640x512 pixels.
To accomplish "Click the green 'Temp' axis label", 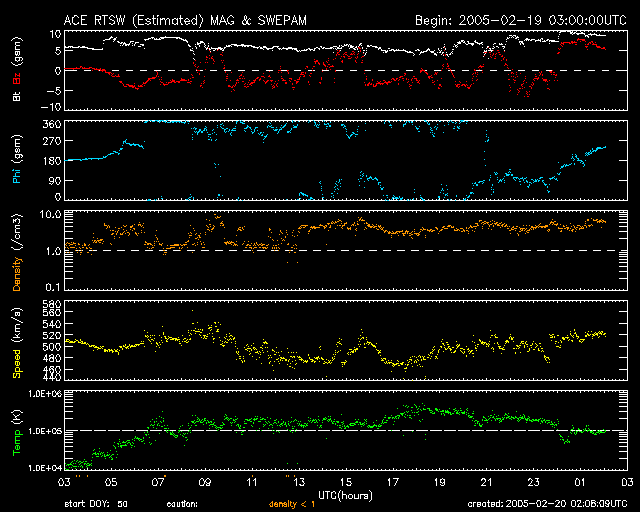I will 17,443.
